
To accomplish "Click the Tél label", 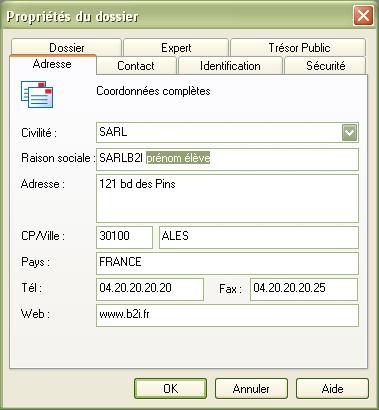I will tap(31, 288).
